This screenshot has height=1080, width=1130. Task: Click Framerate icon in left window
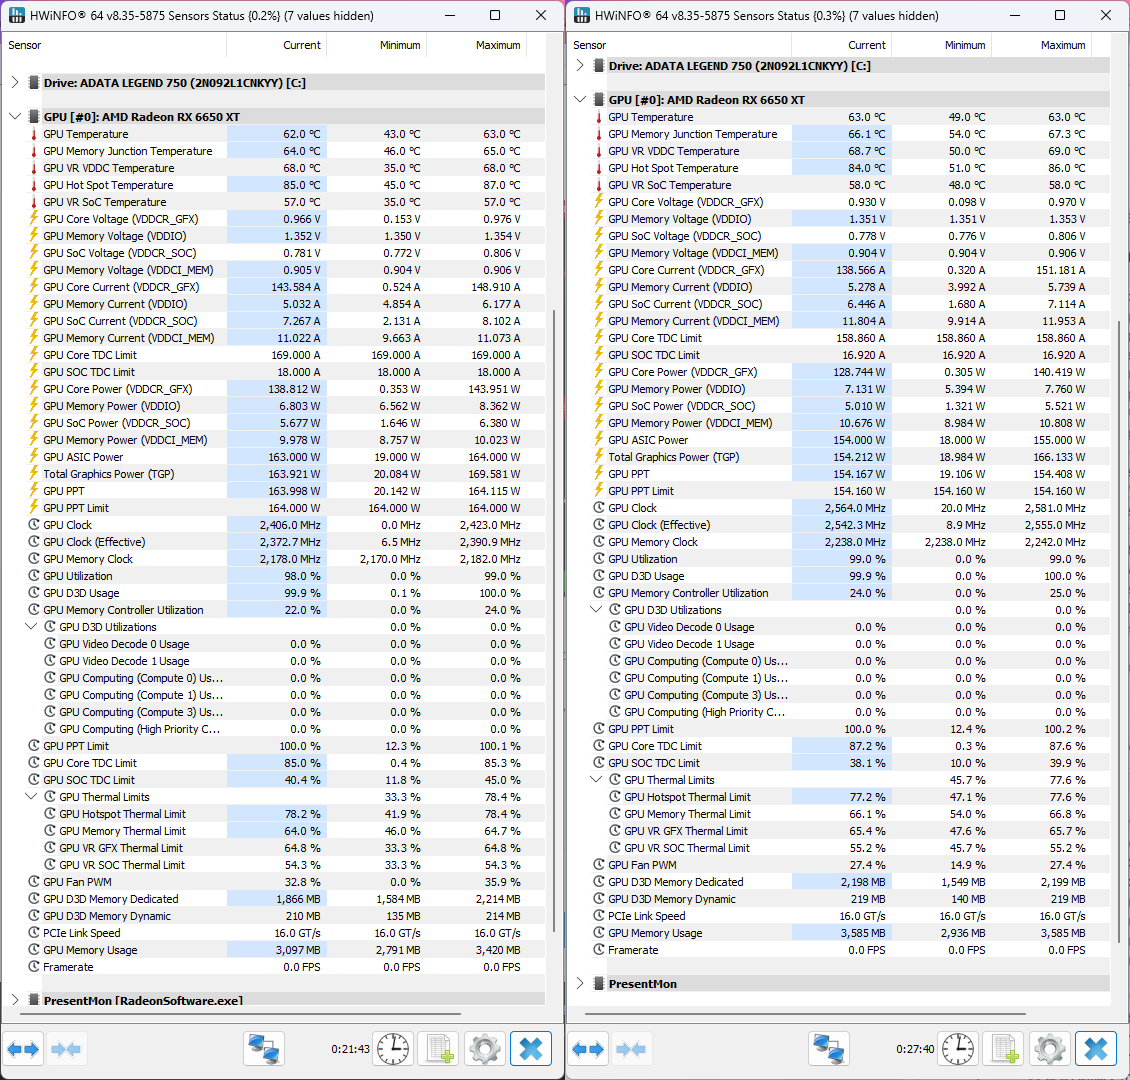pyautogui.click(x=33, y=967)
